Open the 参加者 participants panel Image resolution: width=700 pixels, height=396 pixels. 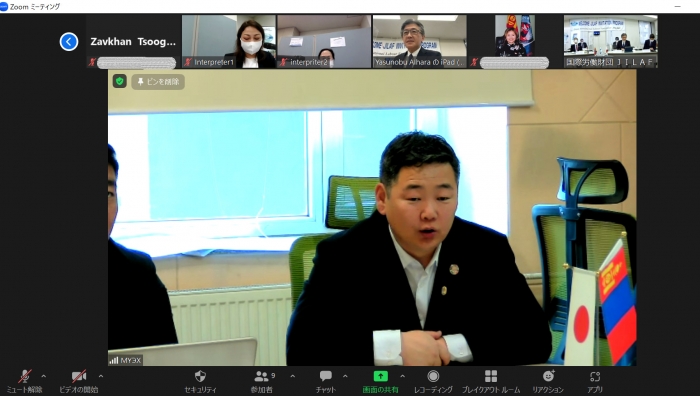[262, 382]
